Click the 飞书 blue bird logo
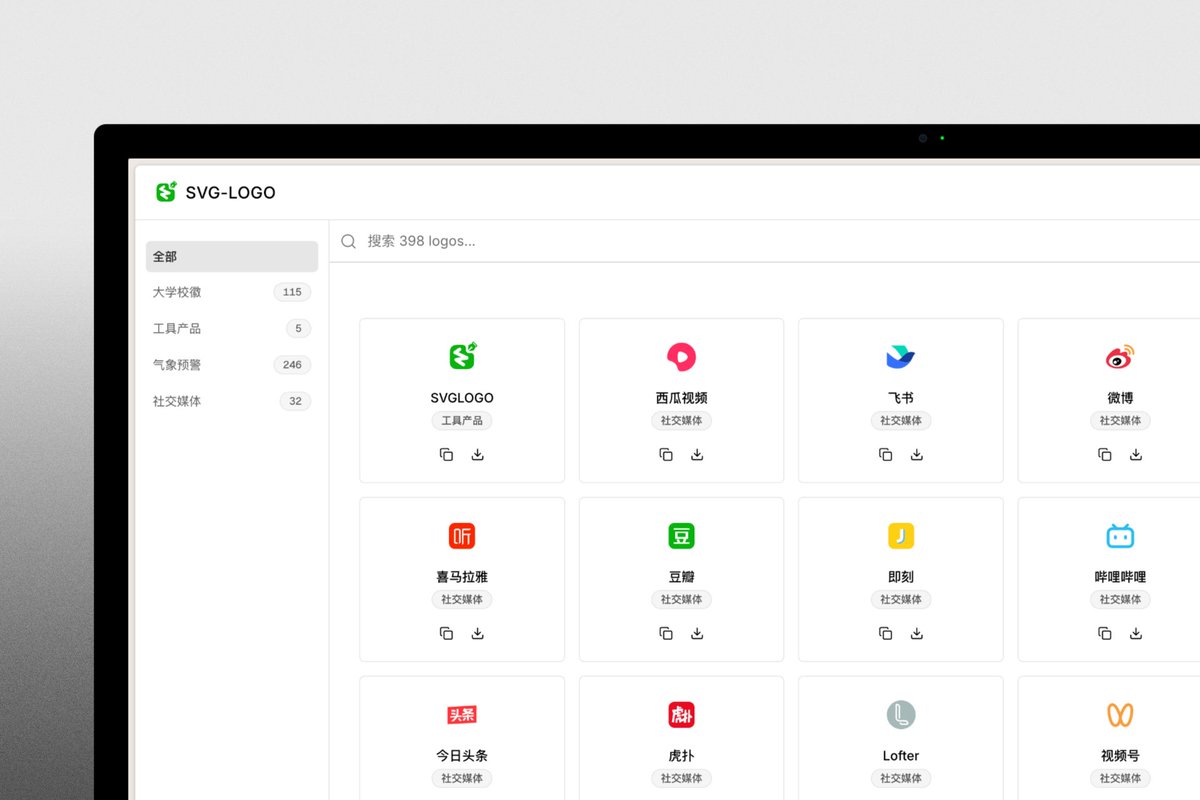The height and width of the screenshot is (800, 1200). click(x=901, y=357)
